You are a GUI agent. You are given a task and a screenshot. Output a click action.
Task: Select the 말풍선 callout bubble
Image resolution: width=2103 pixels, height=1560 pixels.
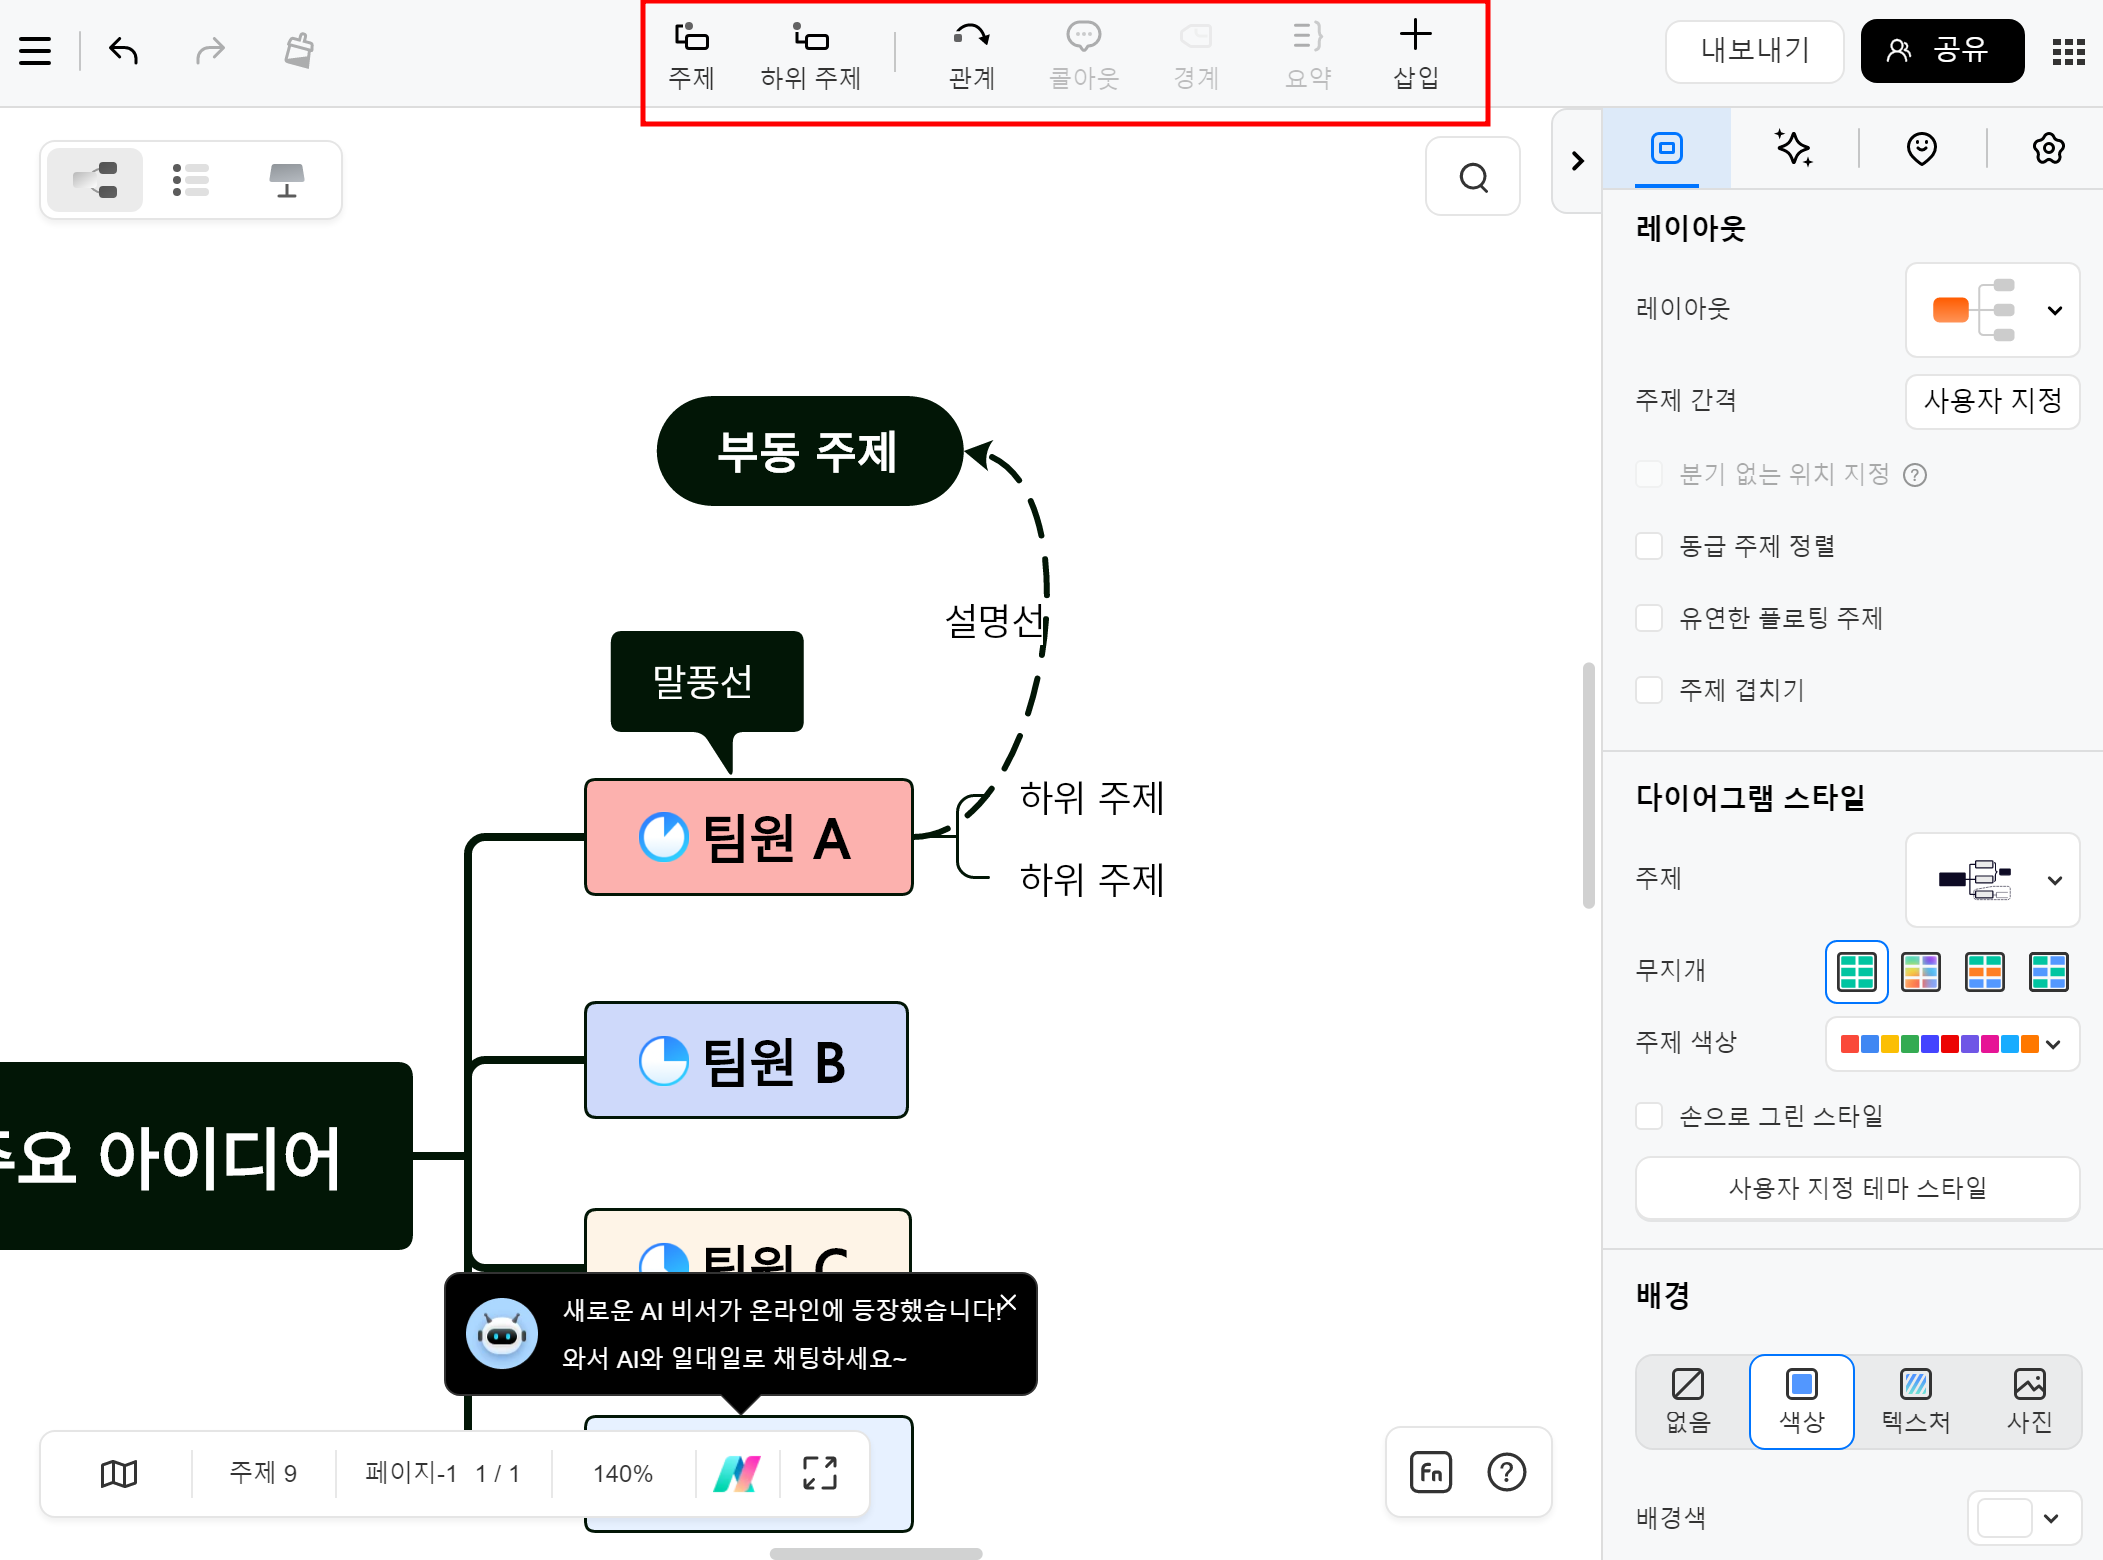(707, 682)
